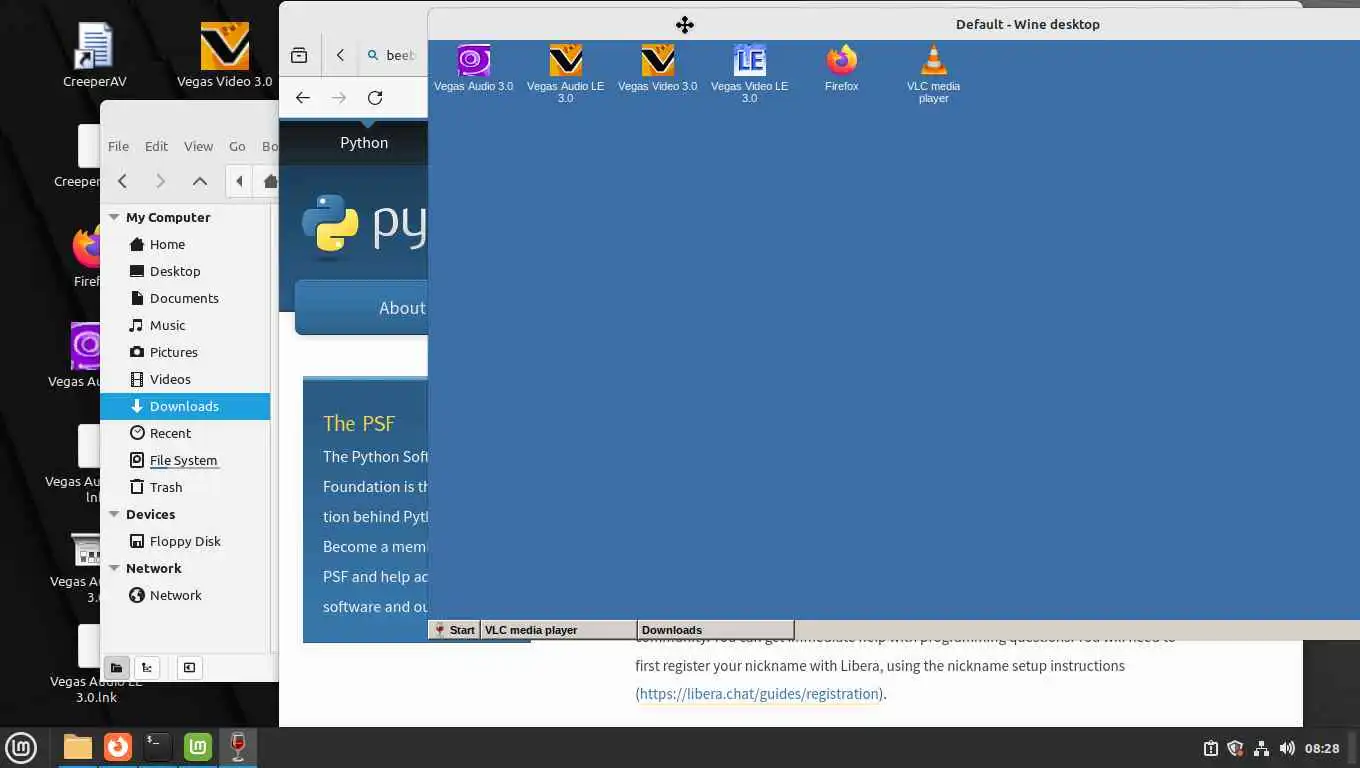Open Vegas Video LE 3.0 in Wine desktop

click(749, 74)
